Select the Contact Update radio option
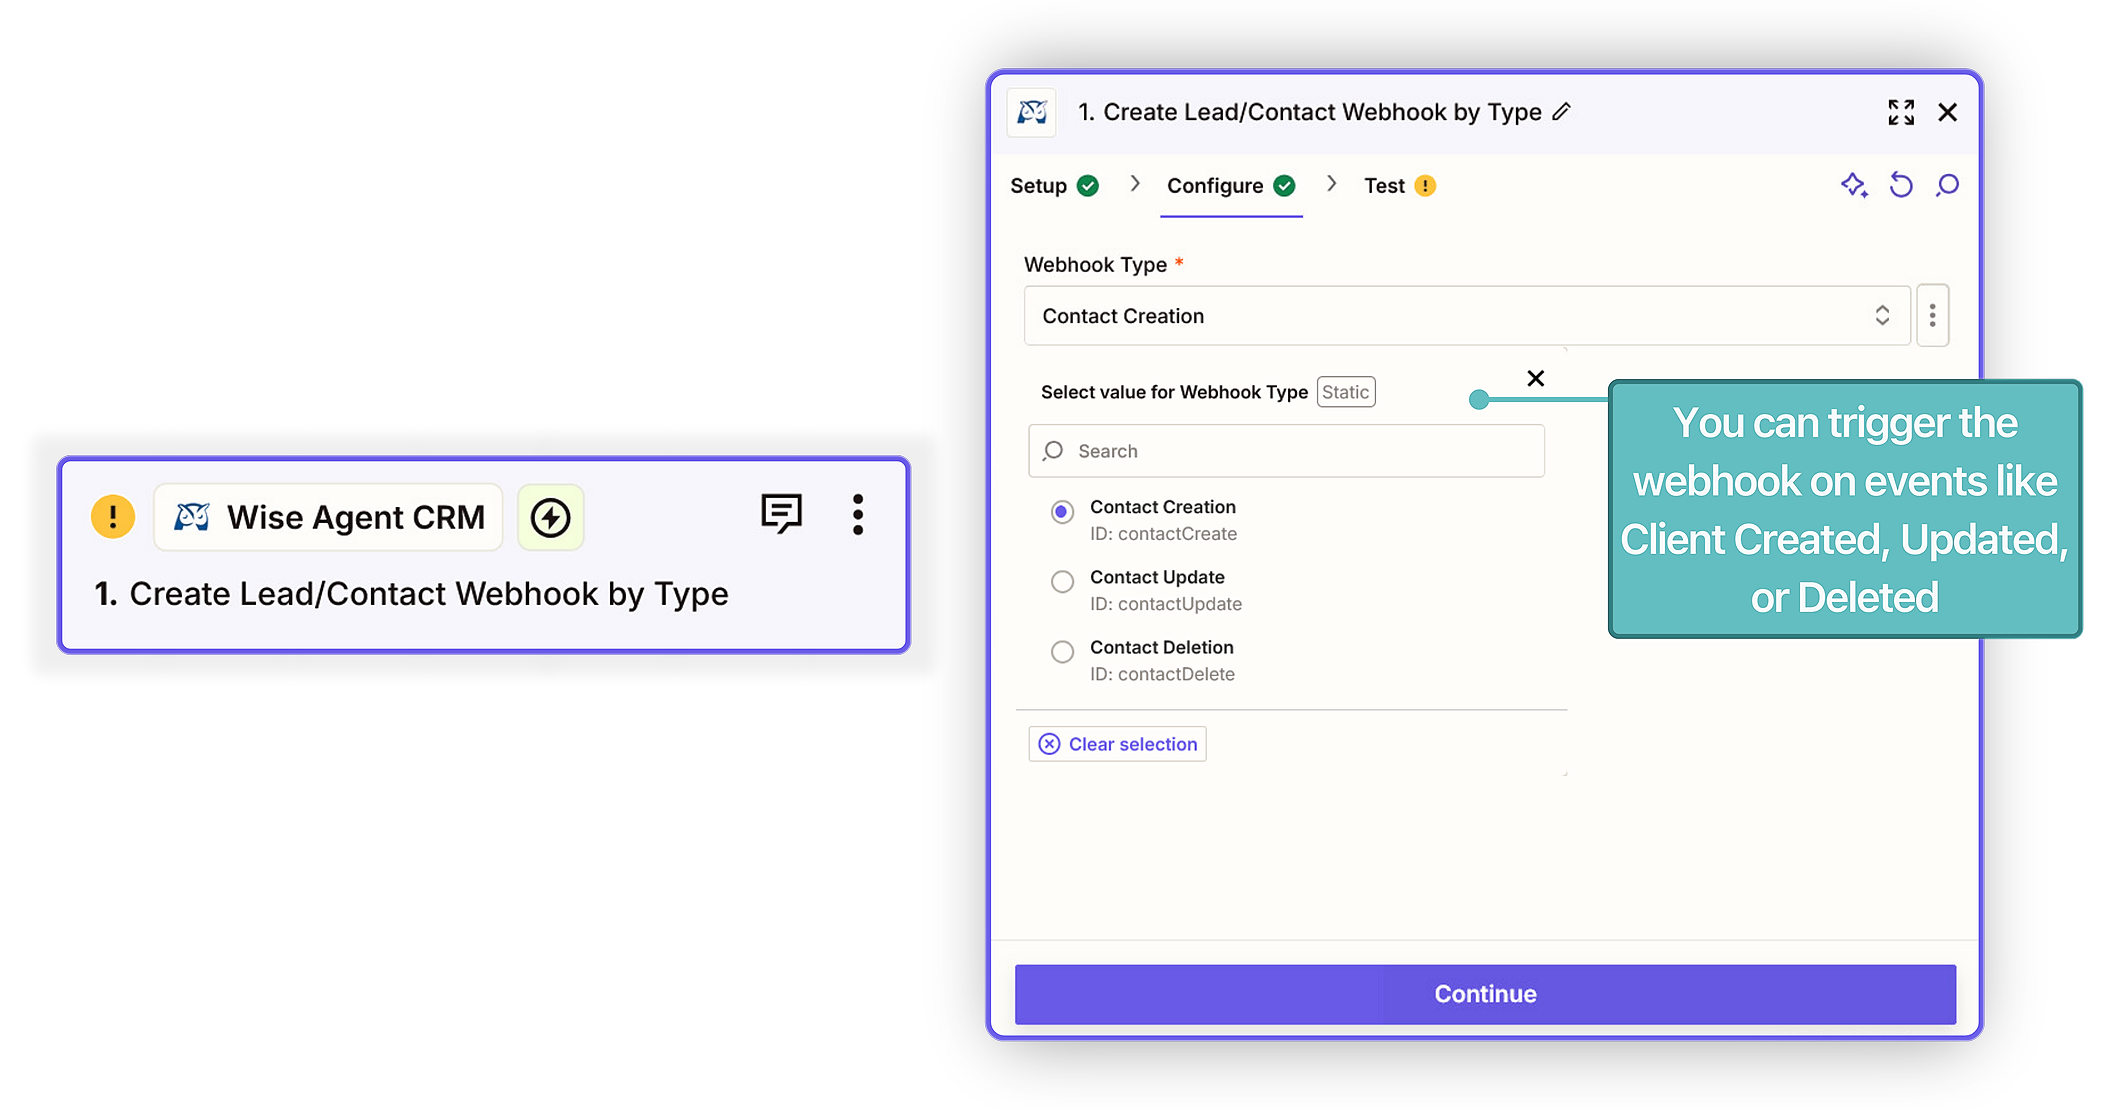2116x1110 pixels. [x=1062, y=582]
